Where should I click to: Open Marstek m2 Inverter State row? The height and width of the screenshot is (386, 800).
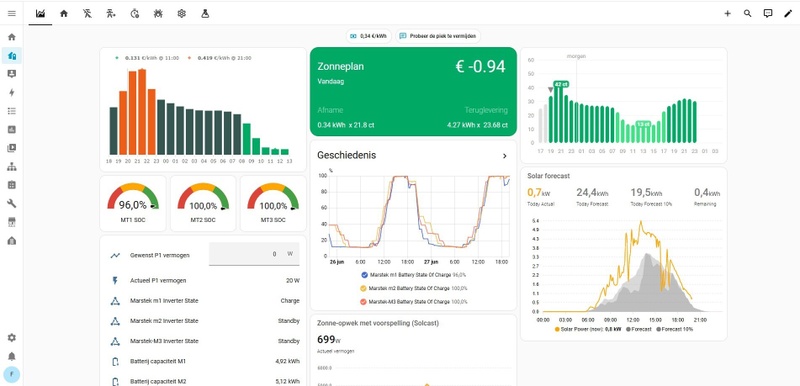204,321
